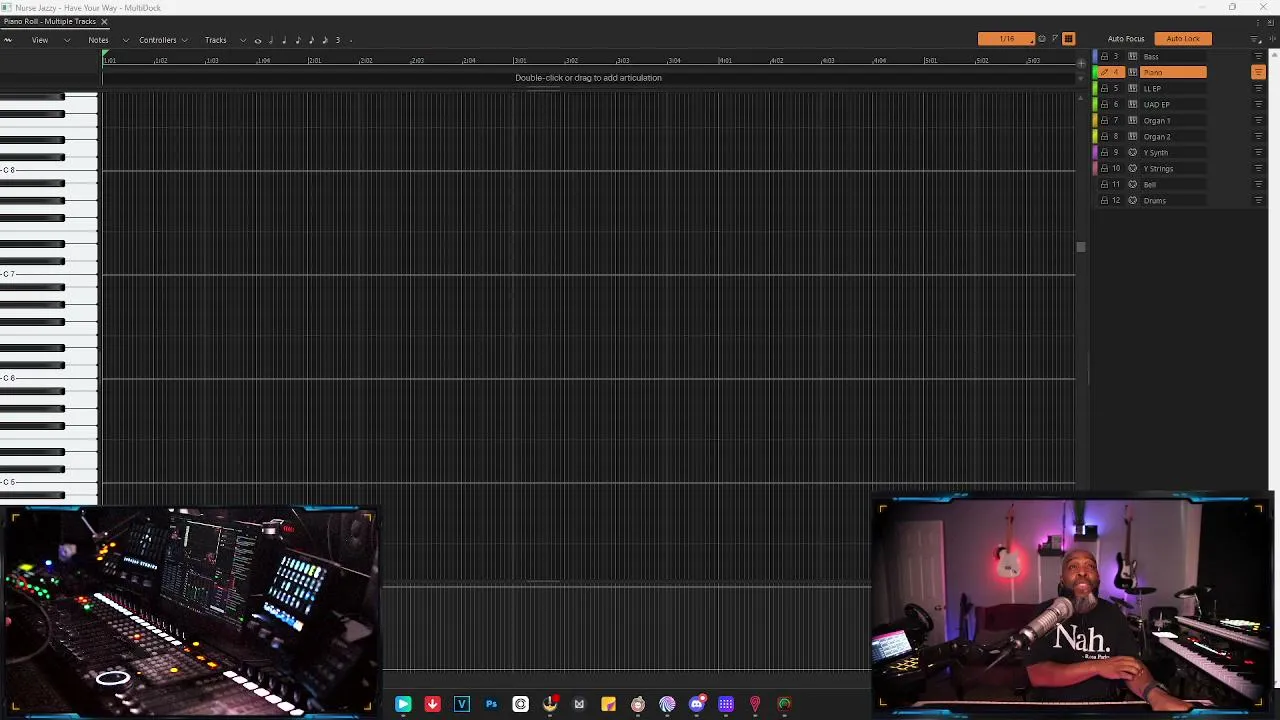Click the keyboard icon on UAD EP track
The width and height of the screenshot is (1280, 720).
pyautogui.click(x=1133, y=104)
